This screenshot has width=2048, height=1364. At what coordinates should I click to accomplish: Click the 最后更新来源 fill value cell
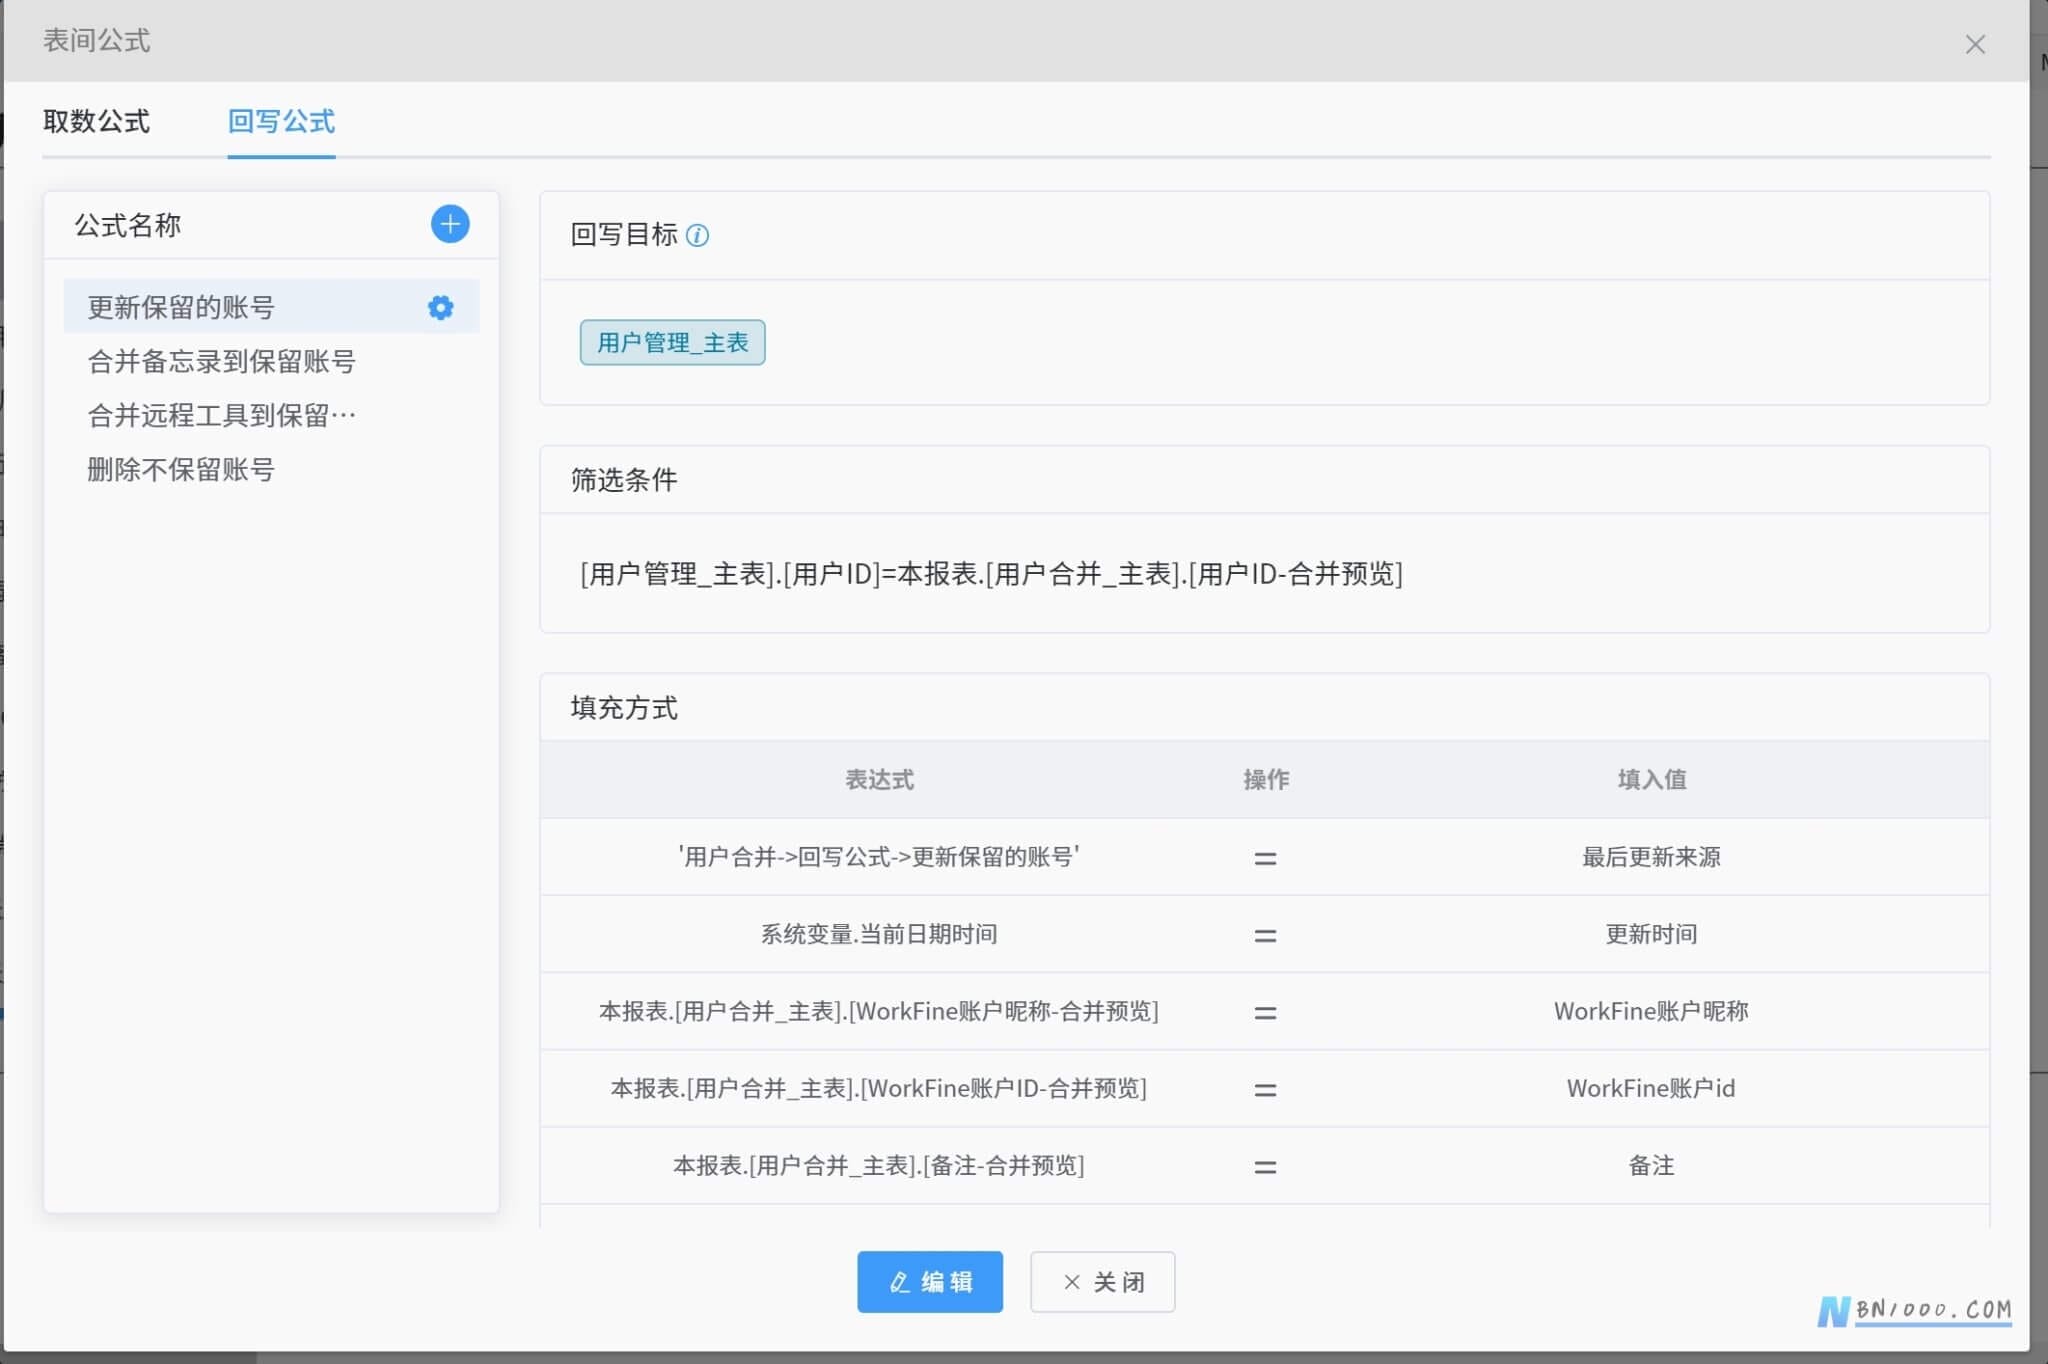(1651, 857)
